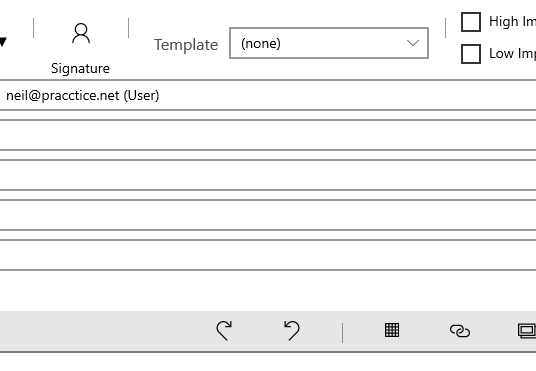Click the High Importance label text
This screenshot has height=371, width=536.
pyautogui.click(x=512, y=22)
